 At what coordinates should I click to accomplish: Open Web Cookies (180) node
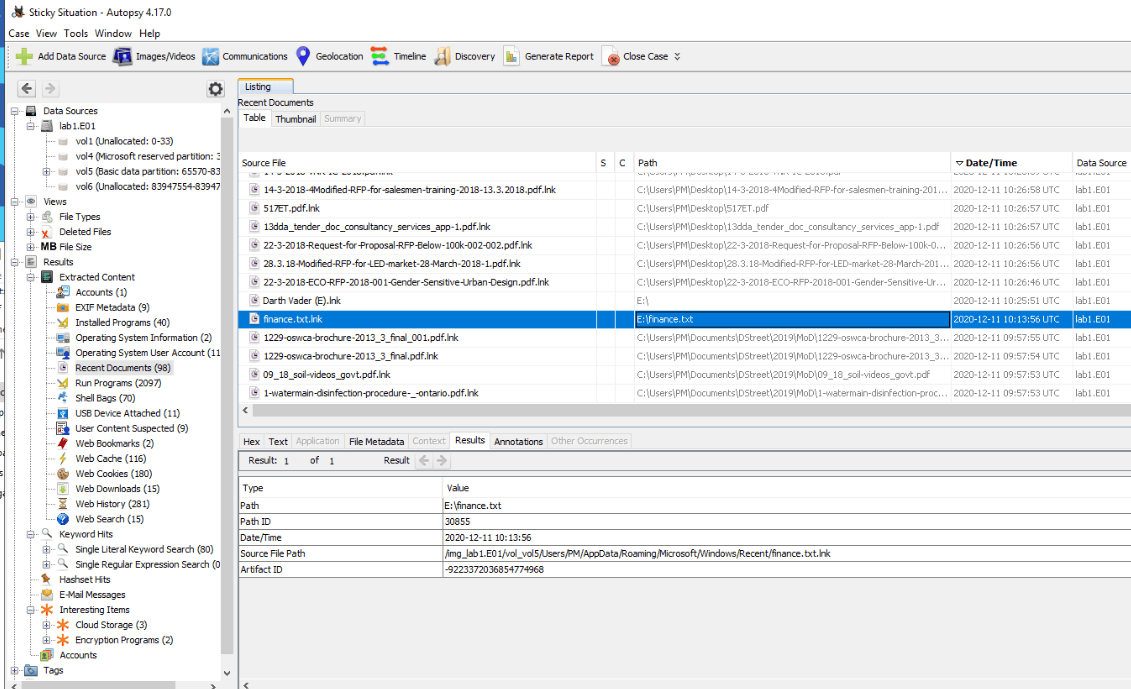coord(113,474)
